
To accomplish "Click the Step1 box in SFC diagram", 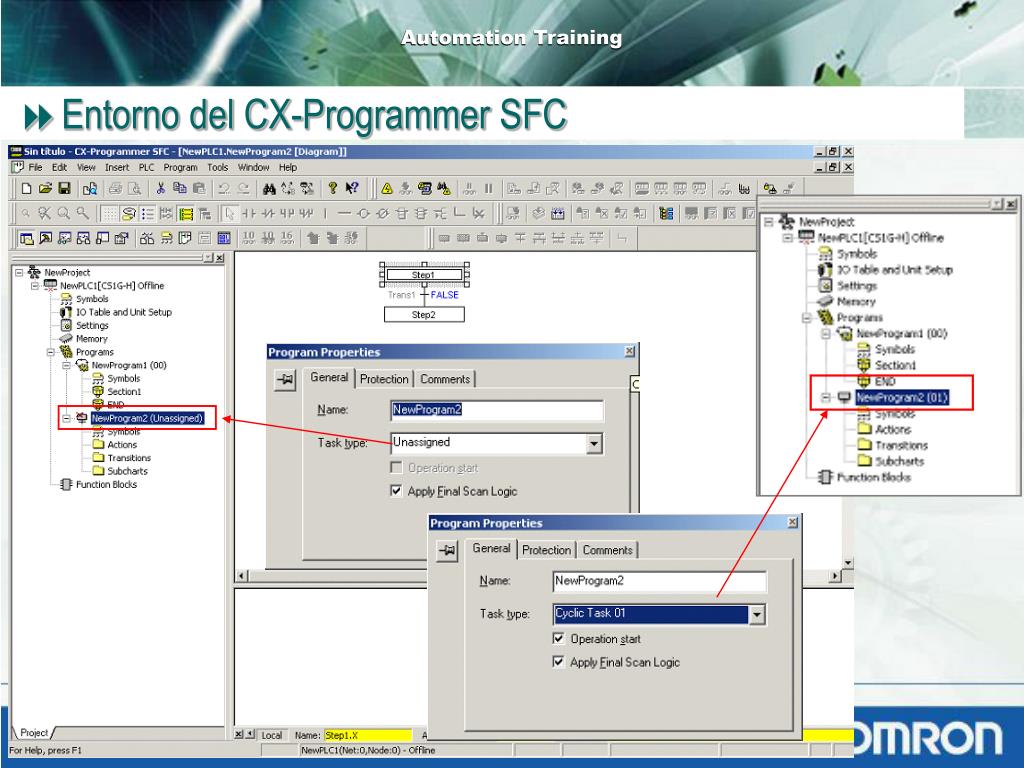I will point(424,275).
